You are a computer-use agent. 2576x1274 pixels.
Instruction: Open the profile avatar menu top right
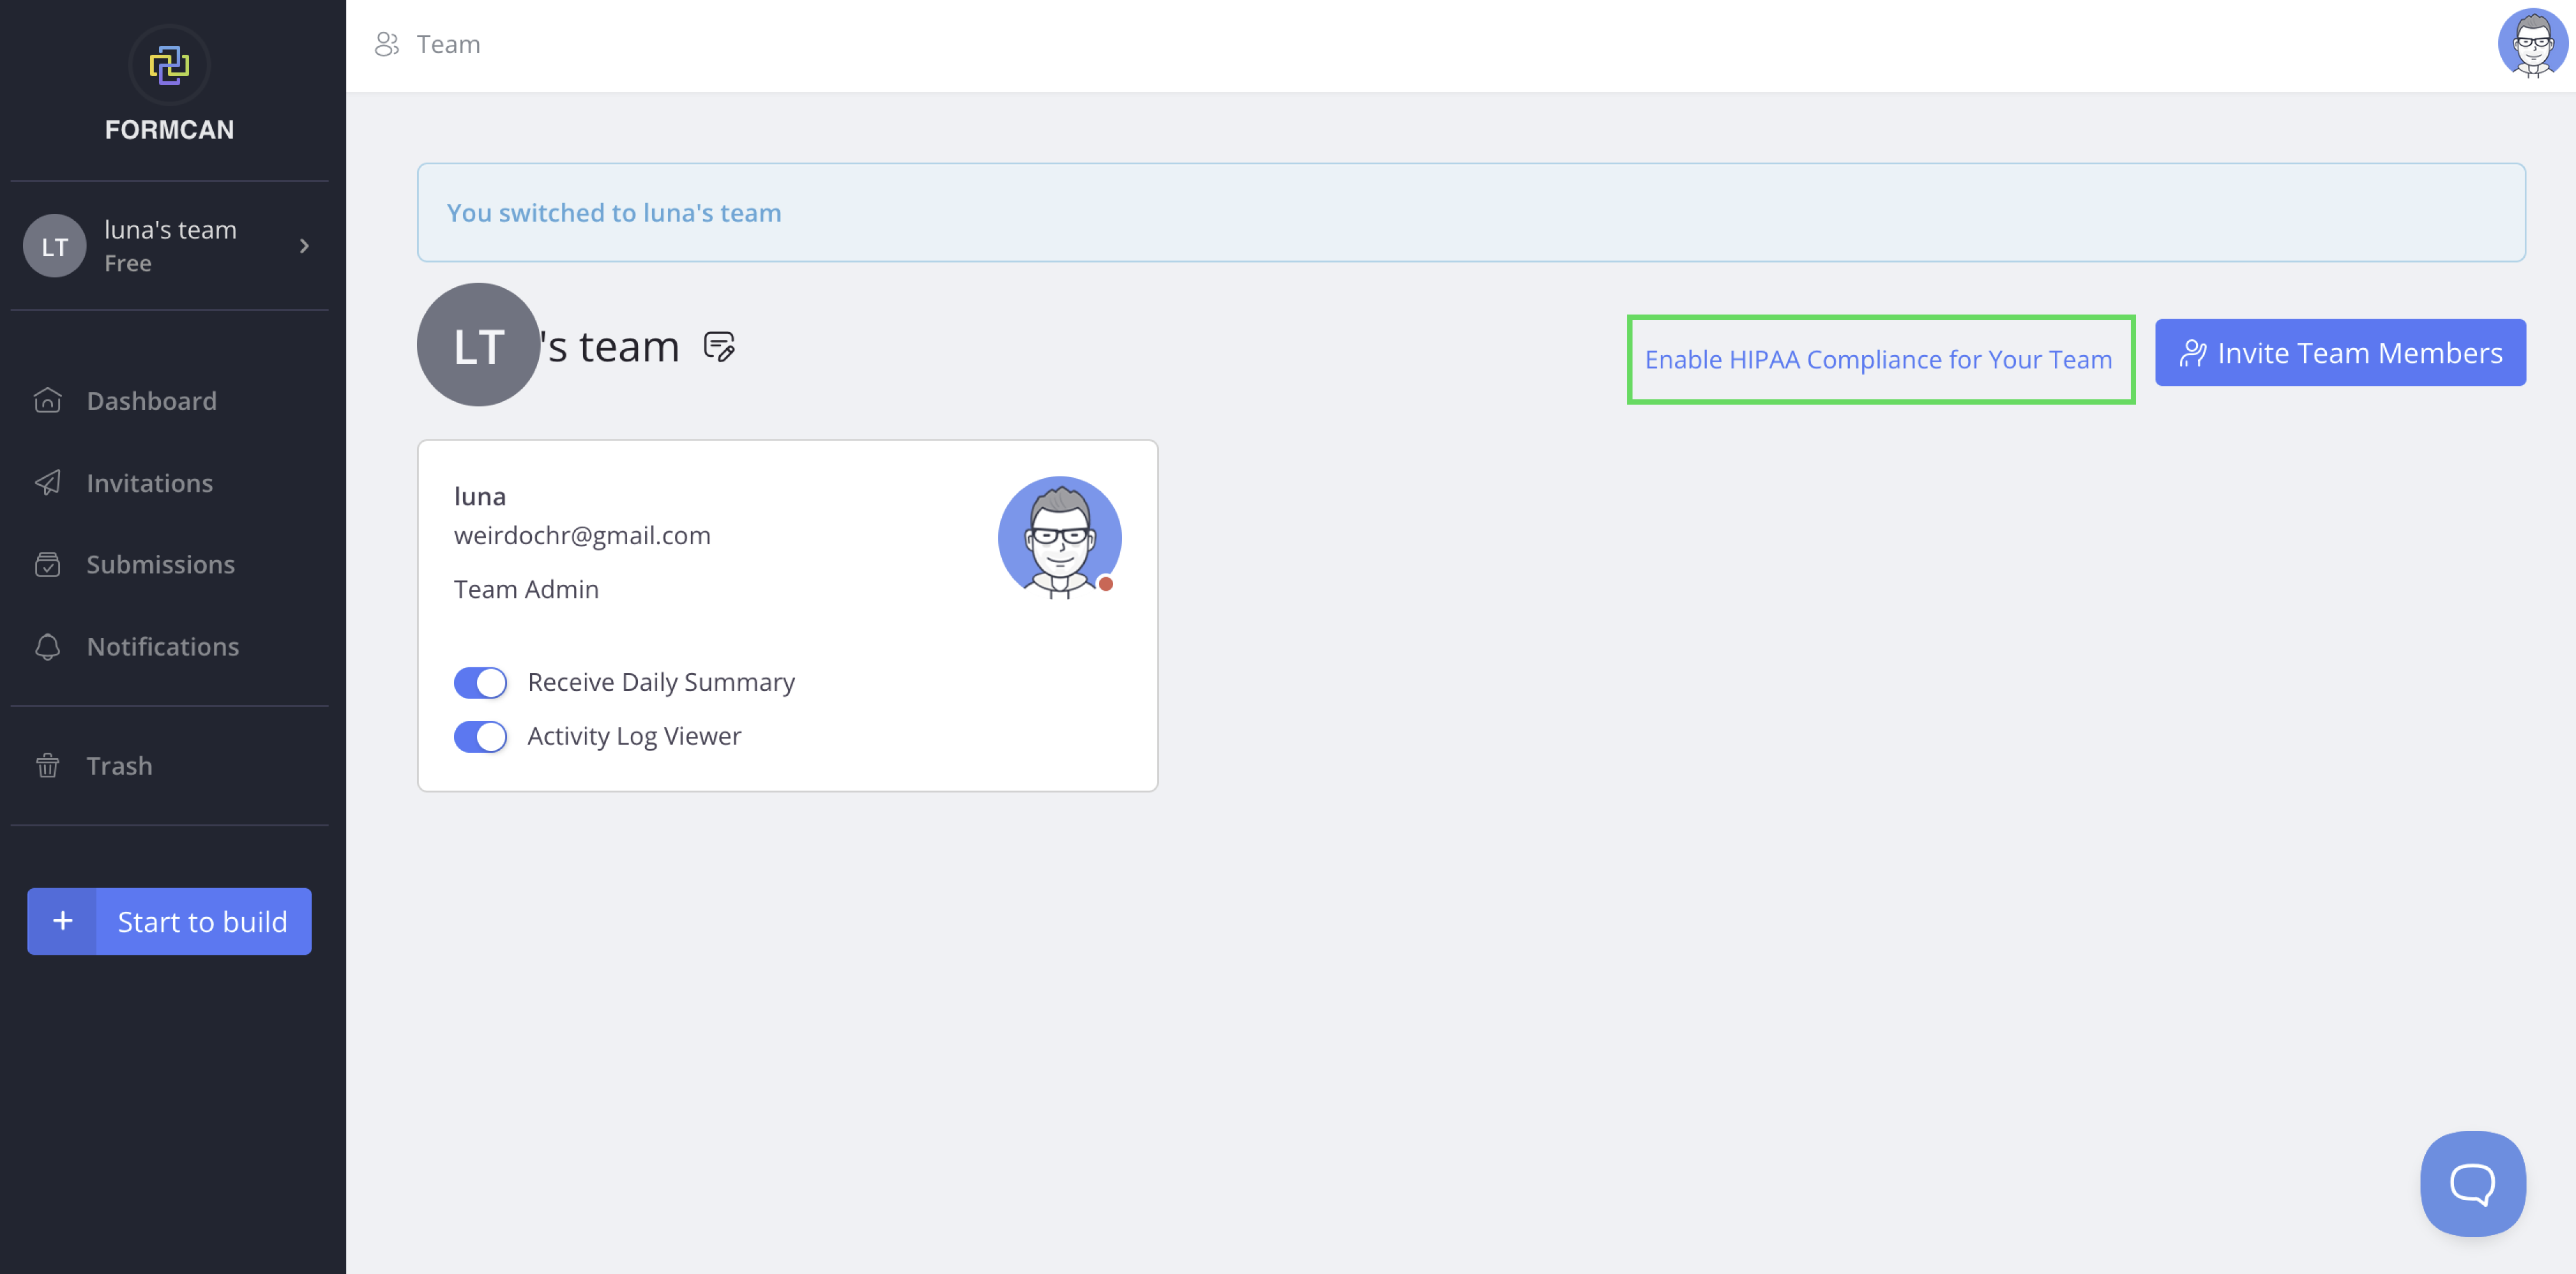[2532, 44]
